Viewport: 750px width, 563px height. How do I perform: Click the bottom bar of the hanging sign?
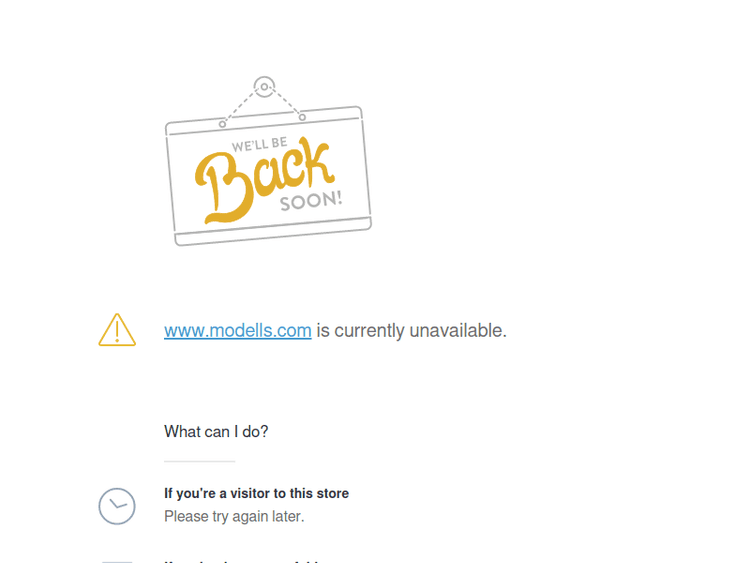pyautogui.click(x=273, y=232)
